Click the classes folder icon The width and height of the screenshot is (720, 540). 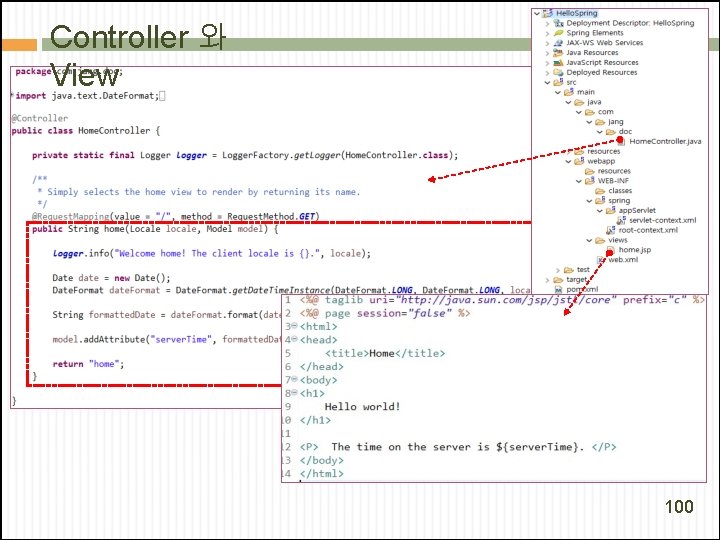pos(600,191)
